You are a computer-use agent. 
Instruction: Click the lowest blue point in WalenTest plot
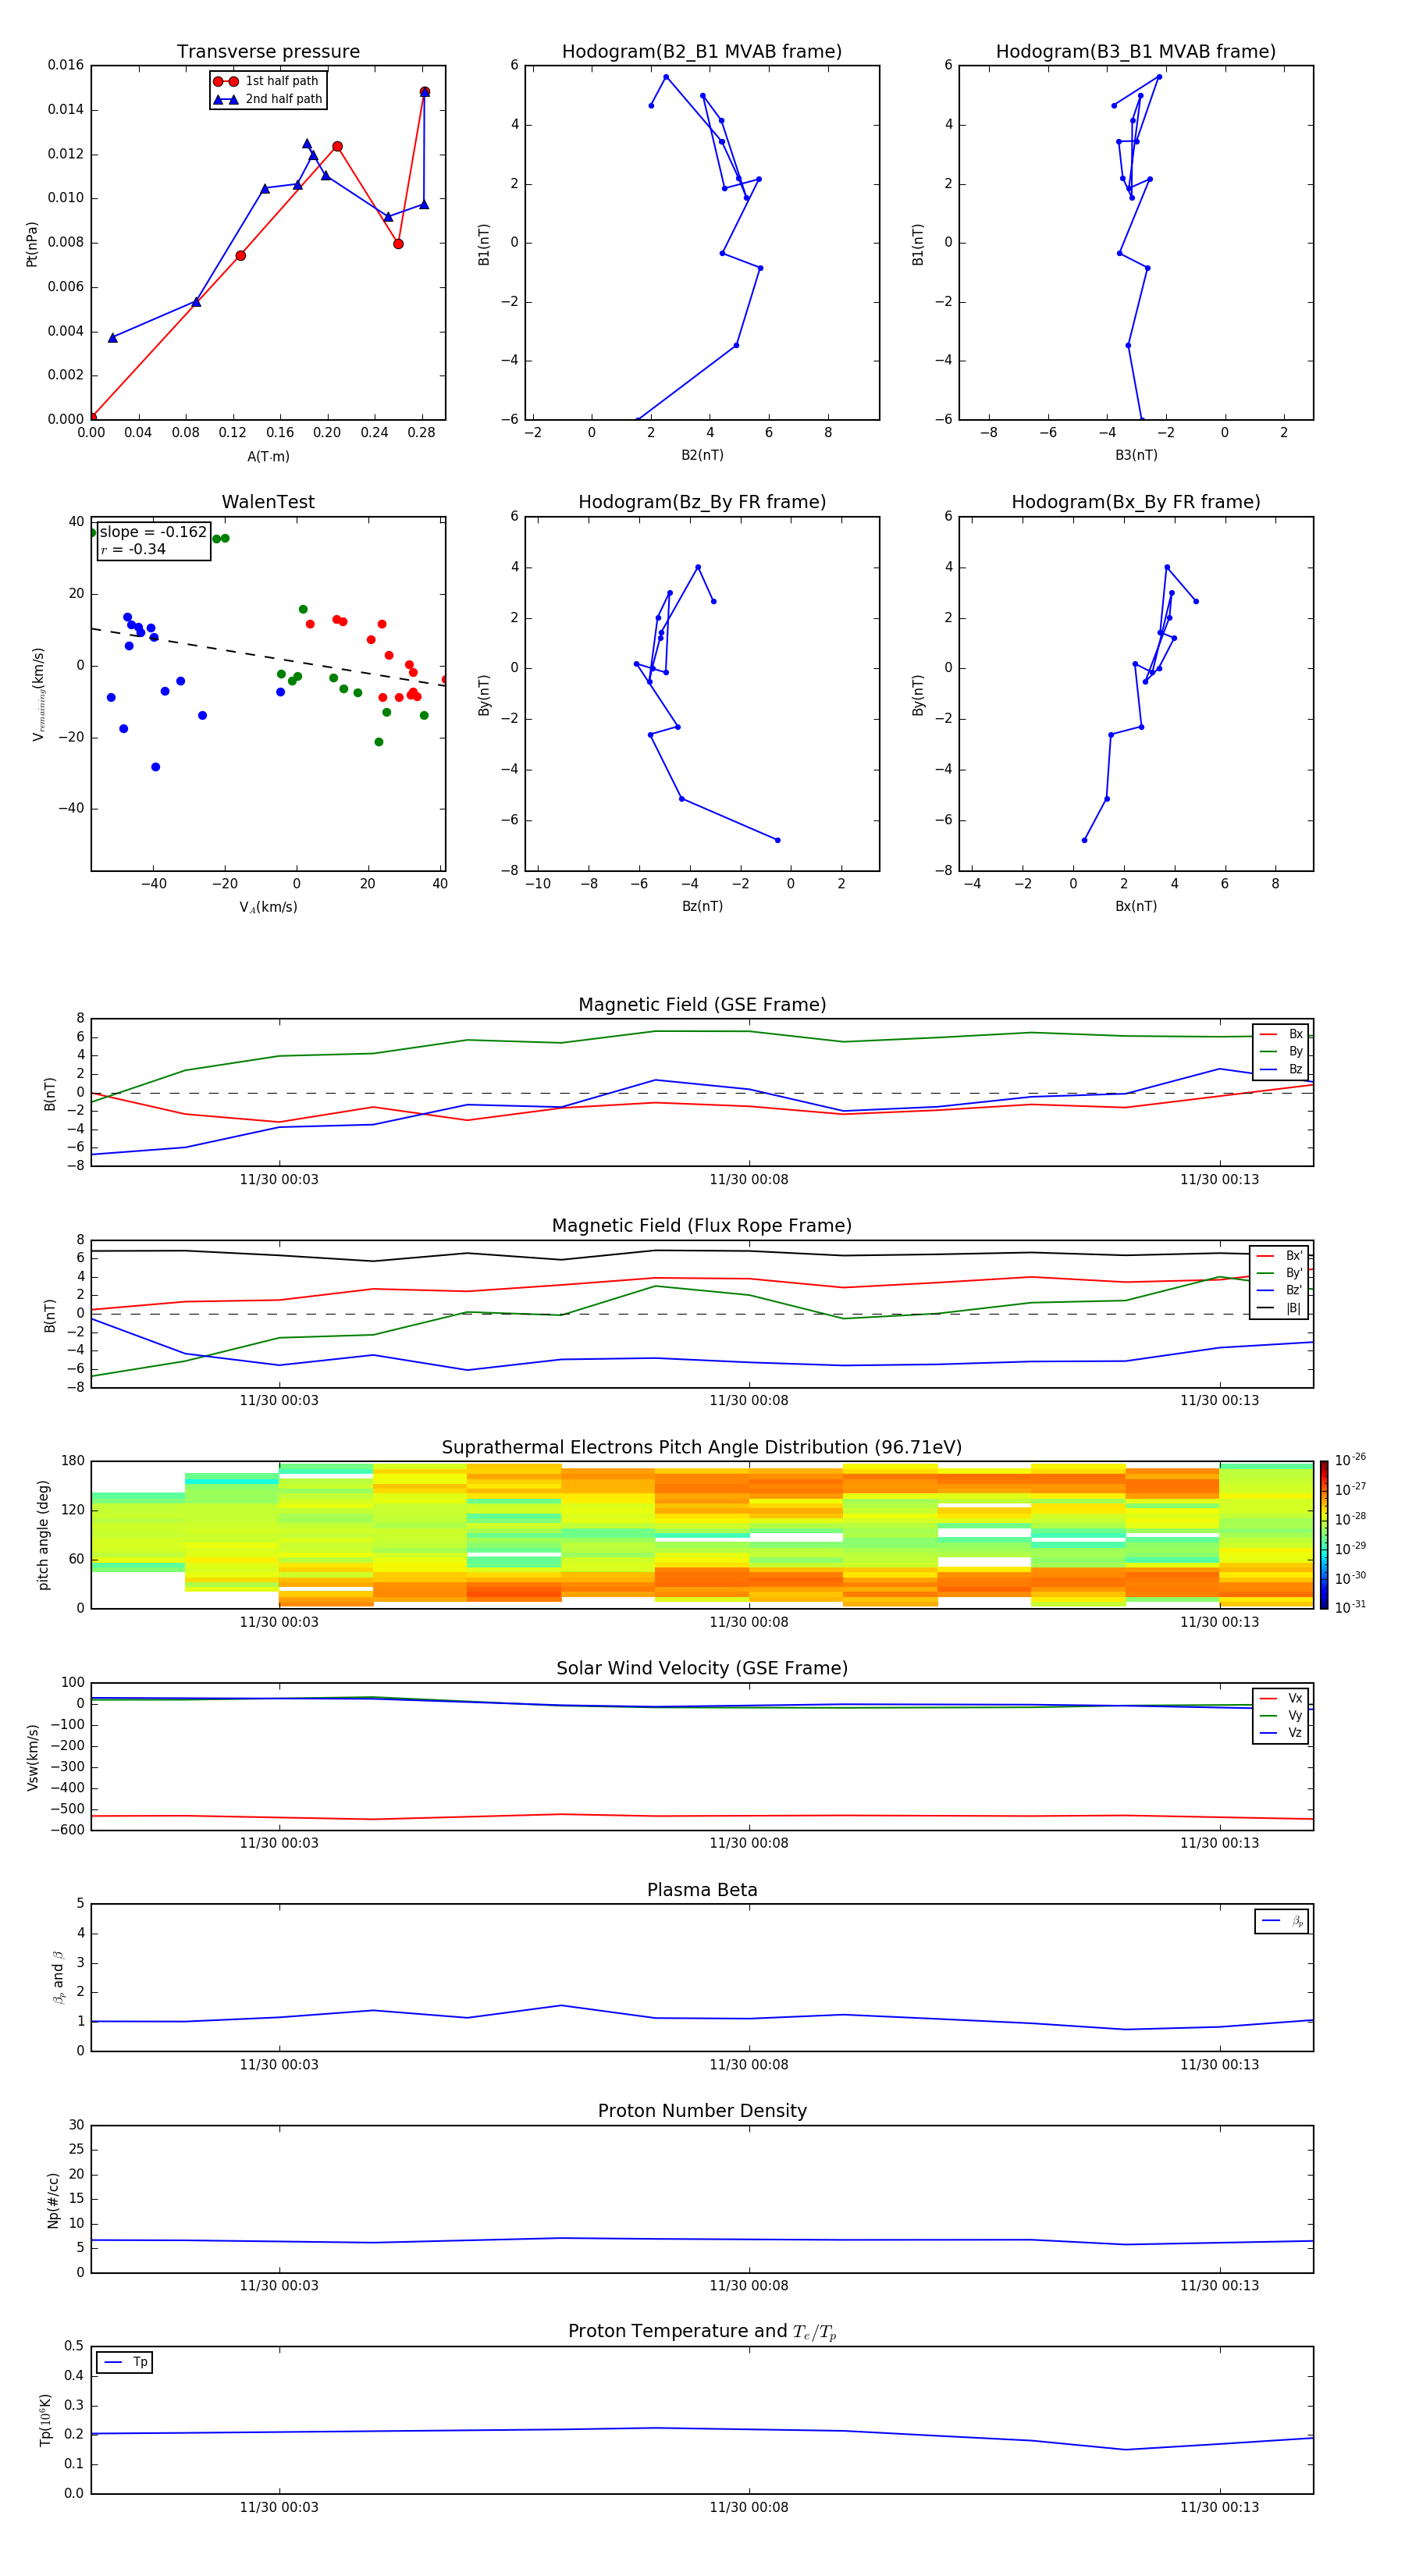pyautogui.click(x=155, y=767)
